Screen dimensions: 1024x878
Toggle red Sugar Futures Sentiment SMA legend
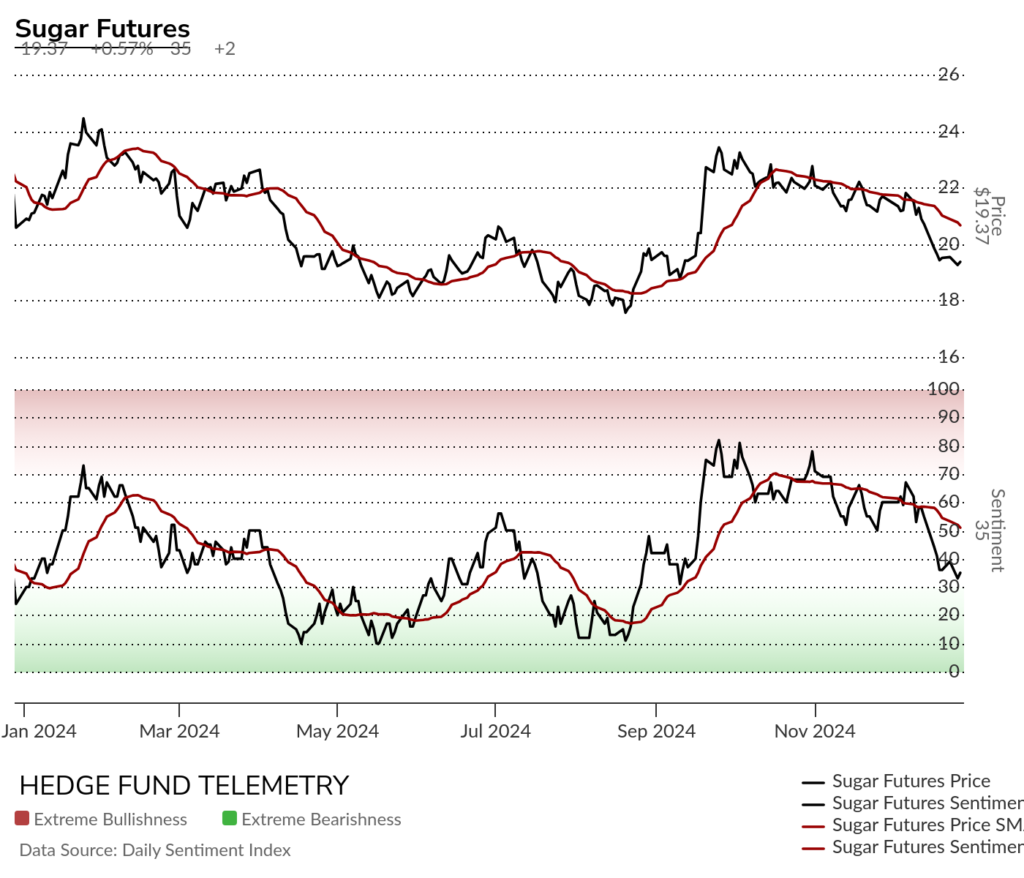pyautogui.click(x=912, y=847)
